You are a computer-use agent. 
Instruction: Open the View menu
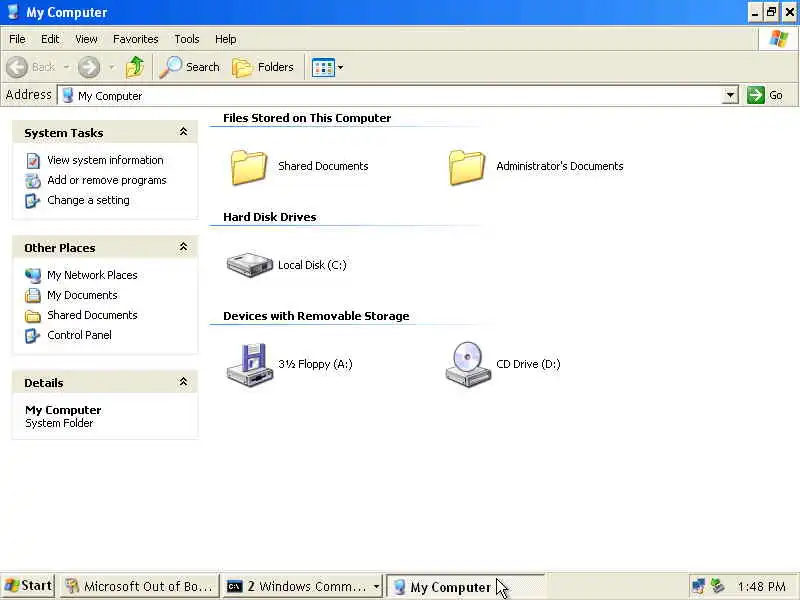[86, 39]
